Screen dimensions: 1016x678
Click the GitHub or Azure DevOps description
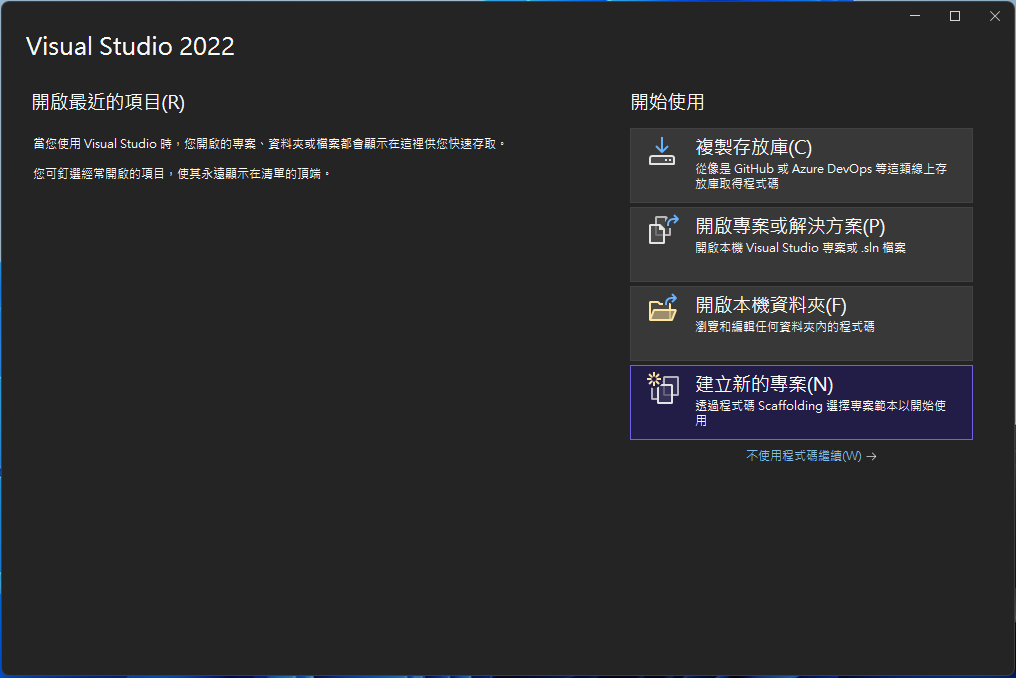point(821,176)
